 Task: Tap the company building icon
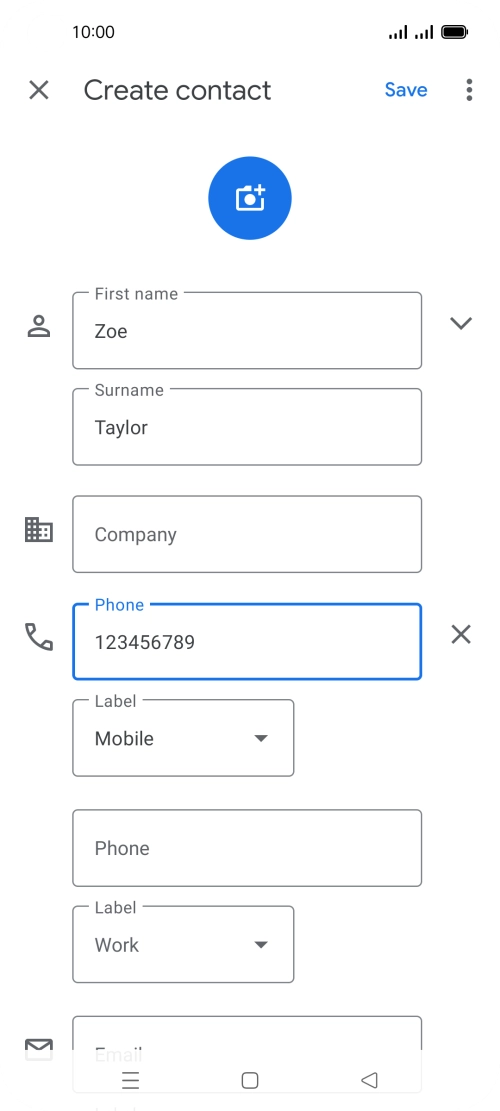pos(39,530)
